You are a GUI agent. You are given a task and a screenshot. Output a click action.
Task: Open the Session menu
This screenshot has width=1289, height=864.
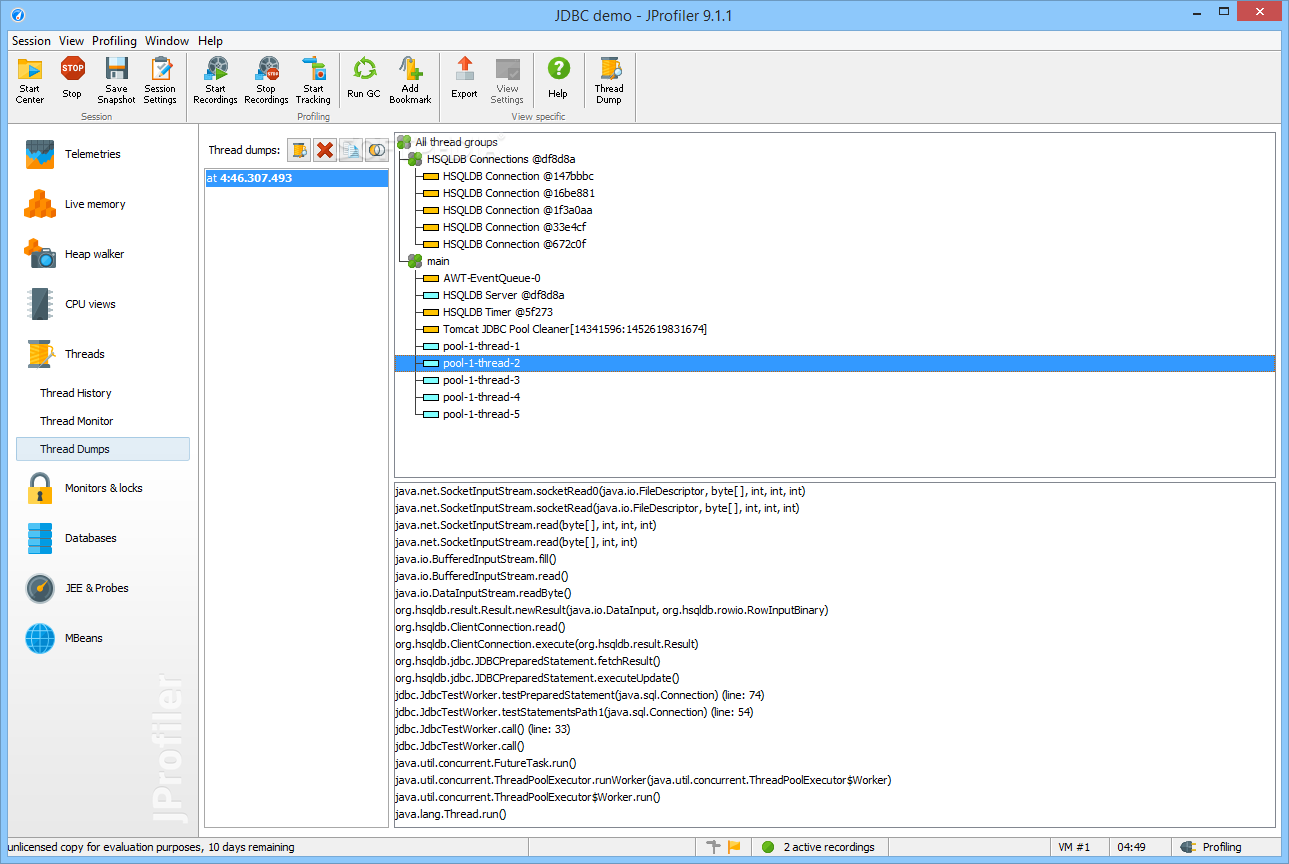31,41
